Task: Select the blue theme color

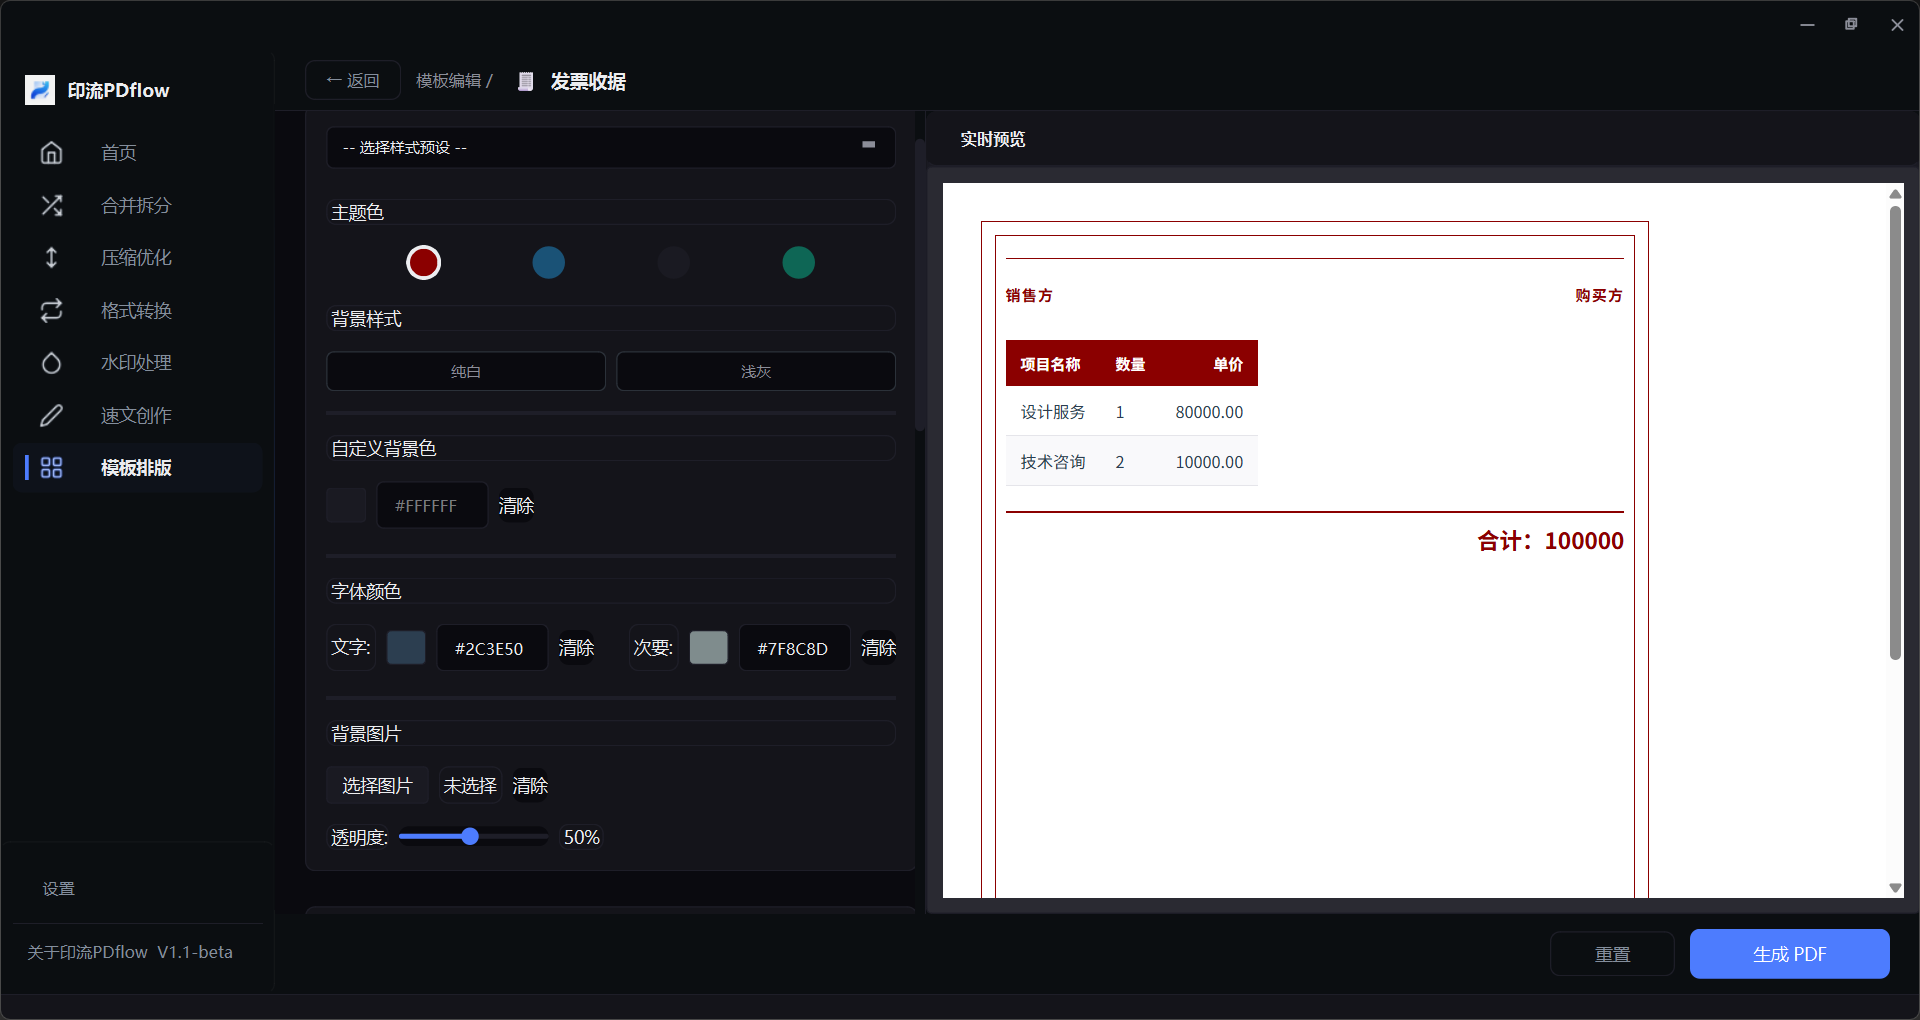Action: tap(548, 262)
